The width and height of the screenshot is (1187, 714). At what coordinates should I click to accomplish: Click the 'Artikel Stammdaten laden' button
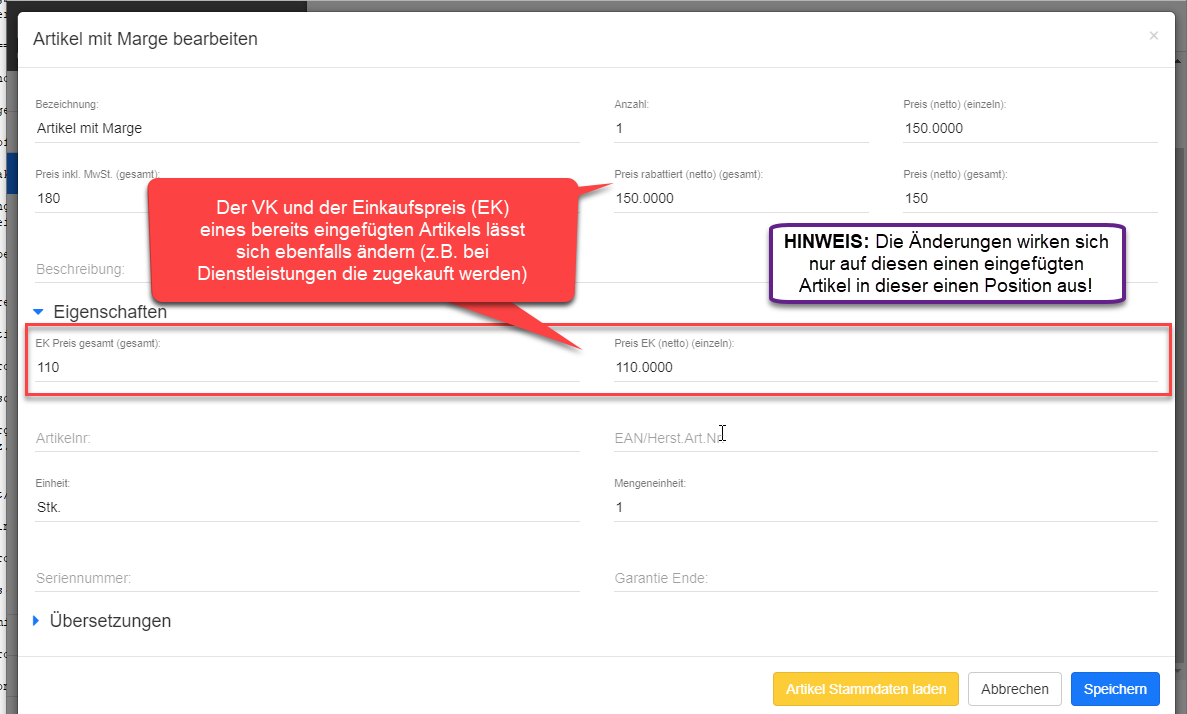[866, 689]
